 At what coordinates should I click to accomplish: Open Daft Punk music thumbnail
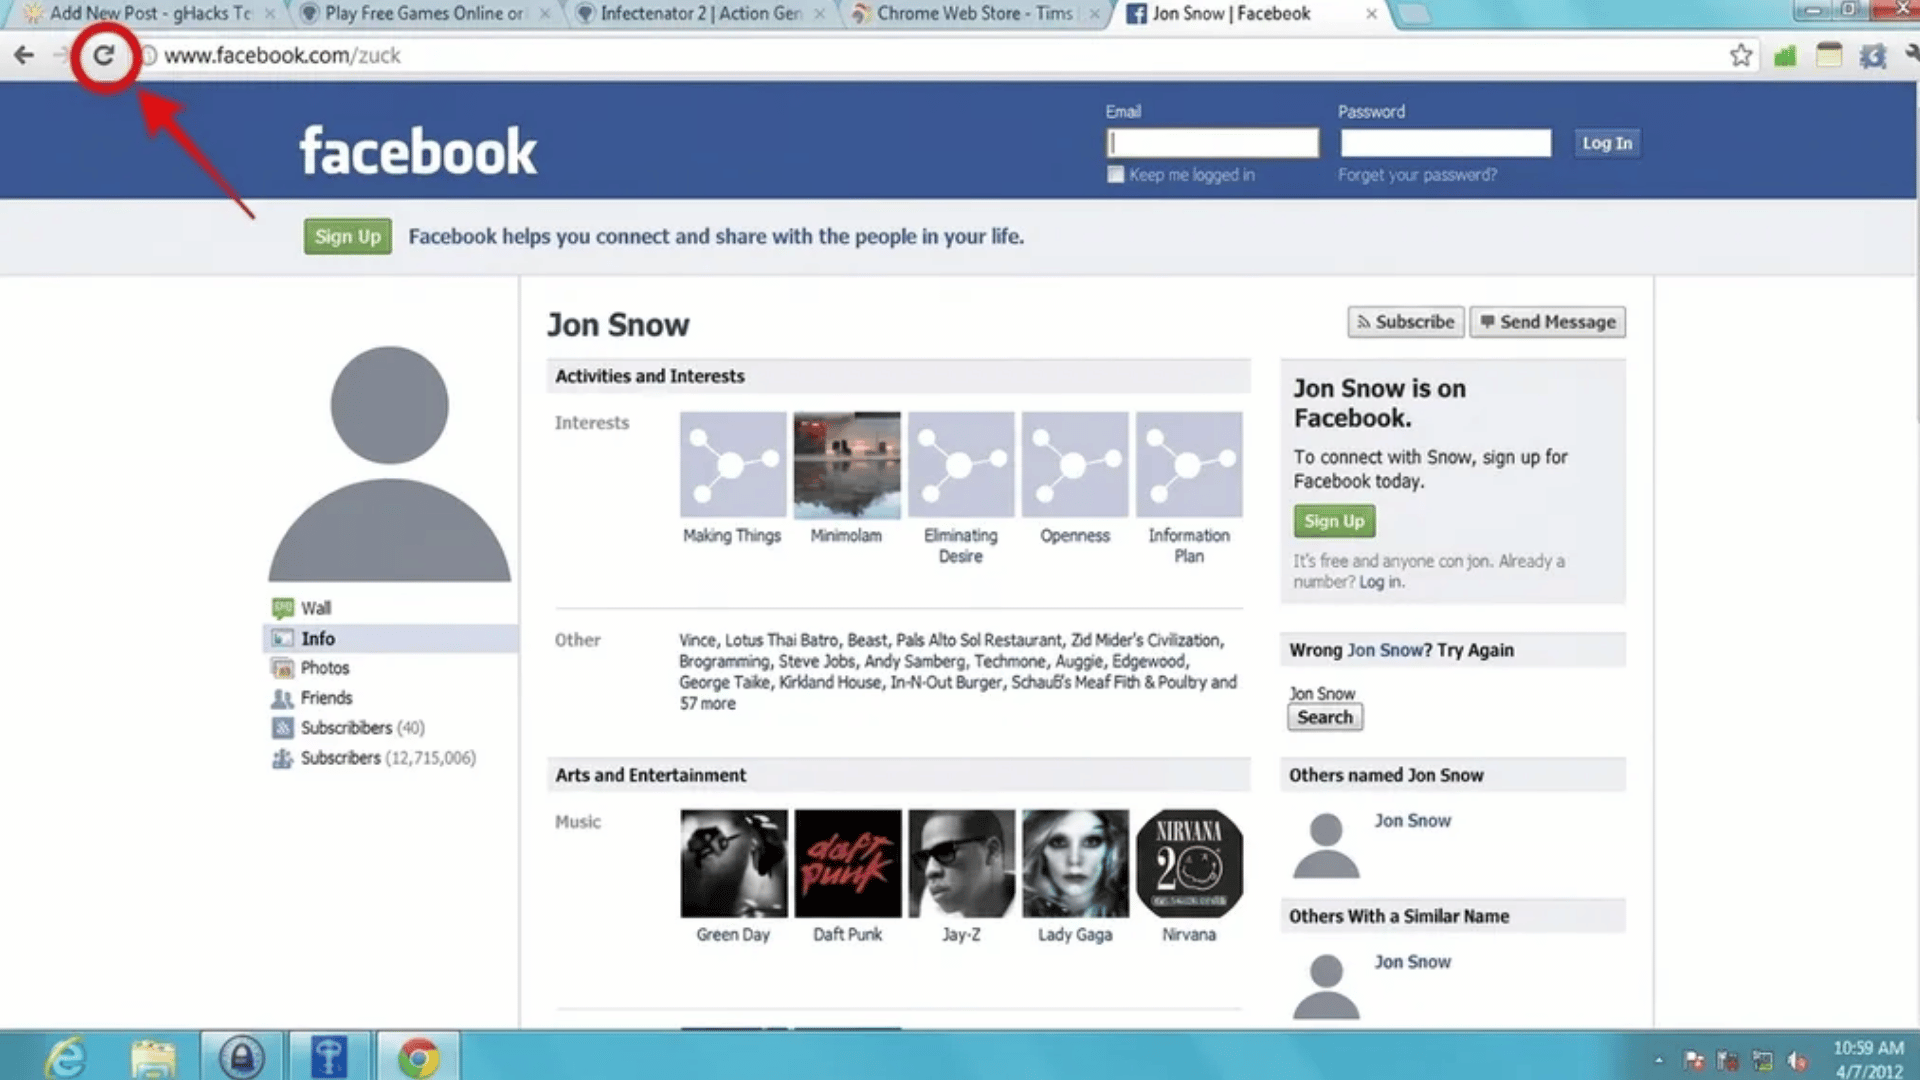point(848,863)
